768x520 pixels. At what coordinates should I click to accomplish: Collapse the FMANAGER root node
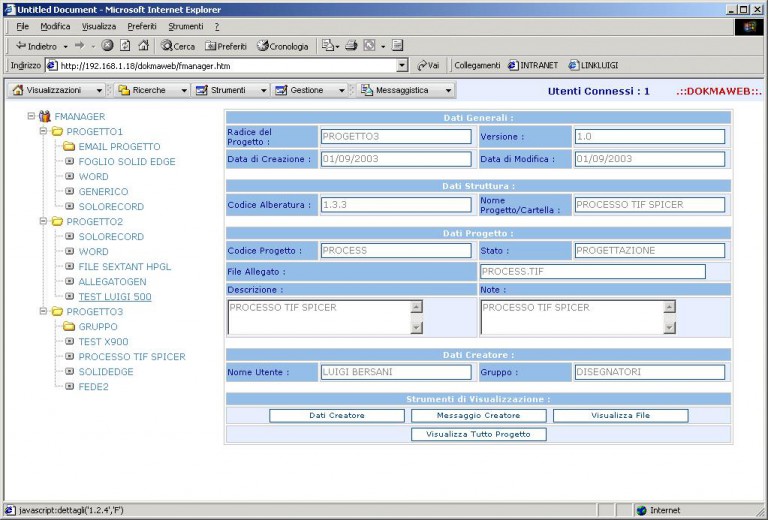[x=31, y=116]
